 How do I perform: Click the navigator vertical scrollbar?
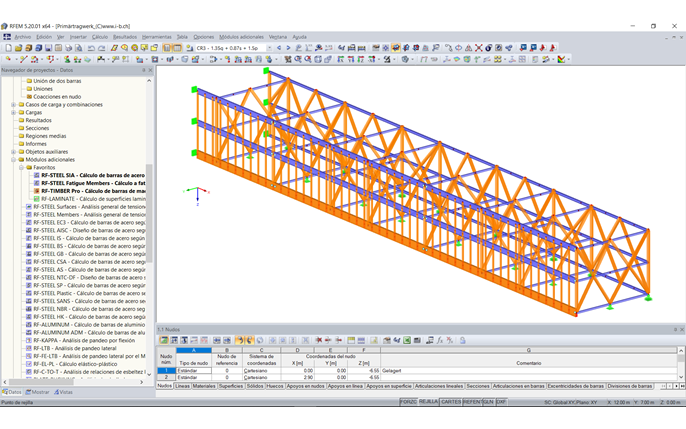coord(149,213)
